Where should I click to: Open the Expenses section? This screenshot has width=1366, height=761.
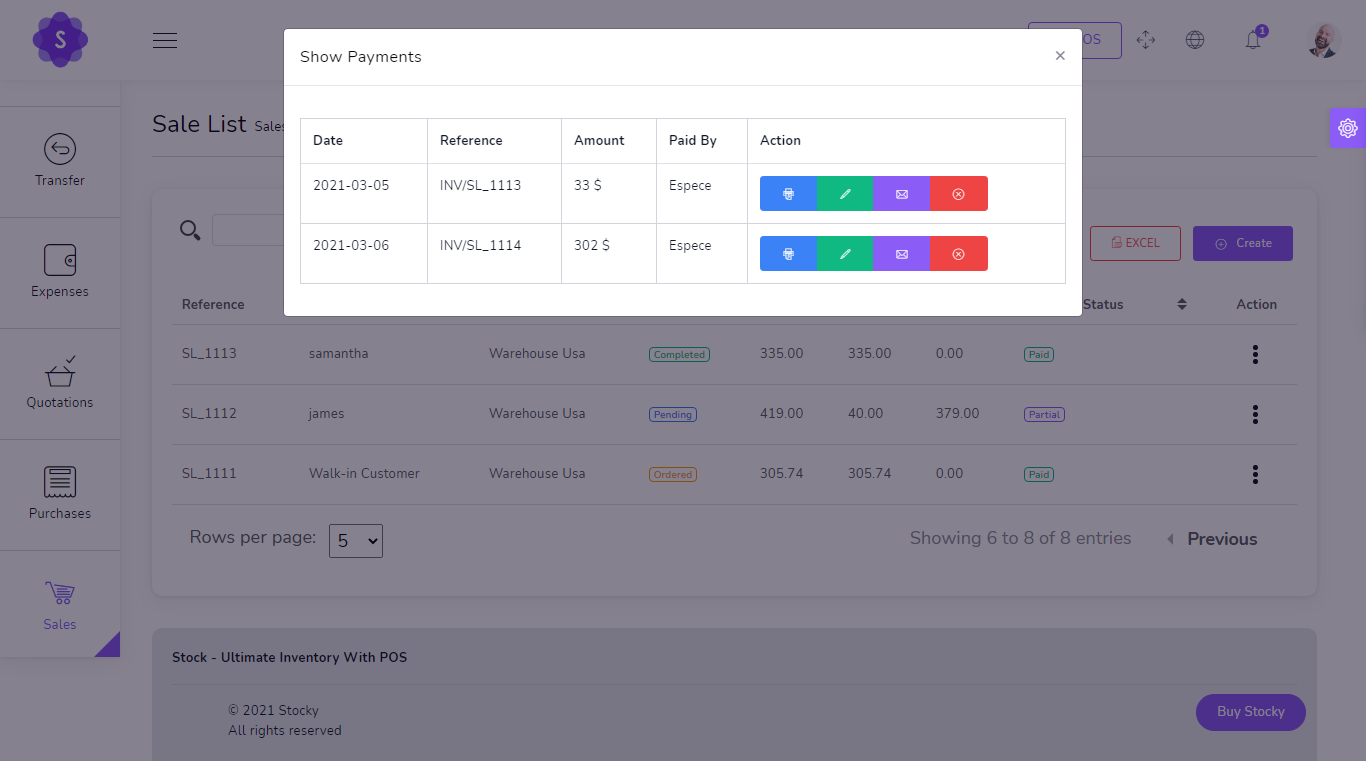pos(60,273)
